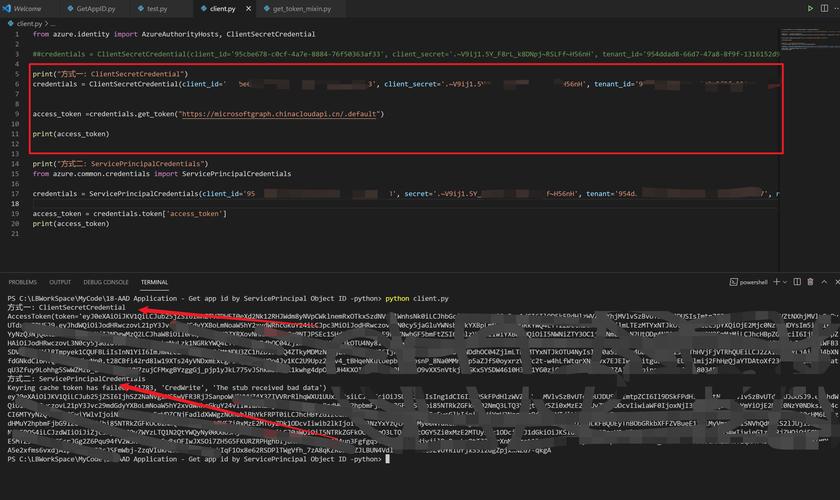Click line number 9 in the gutter
Screen dimensions: 840x500
coord(17,114)
